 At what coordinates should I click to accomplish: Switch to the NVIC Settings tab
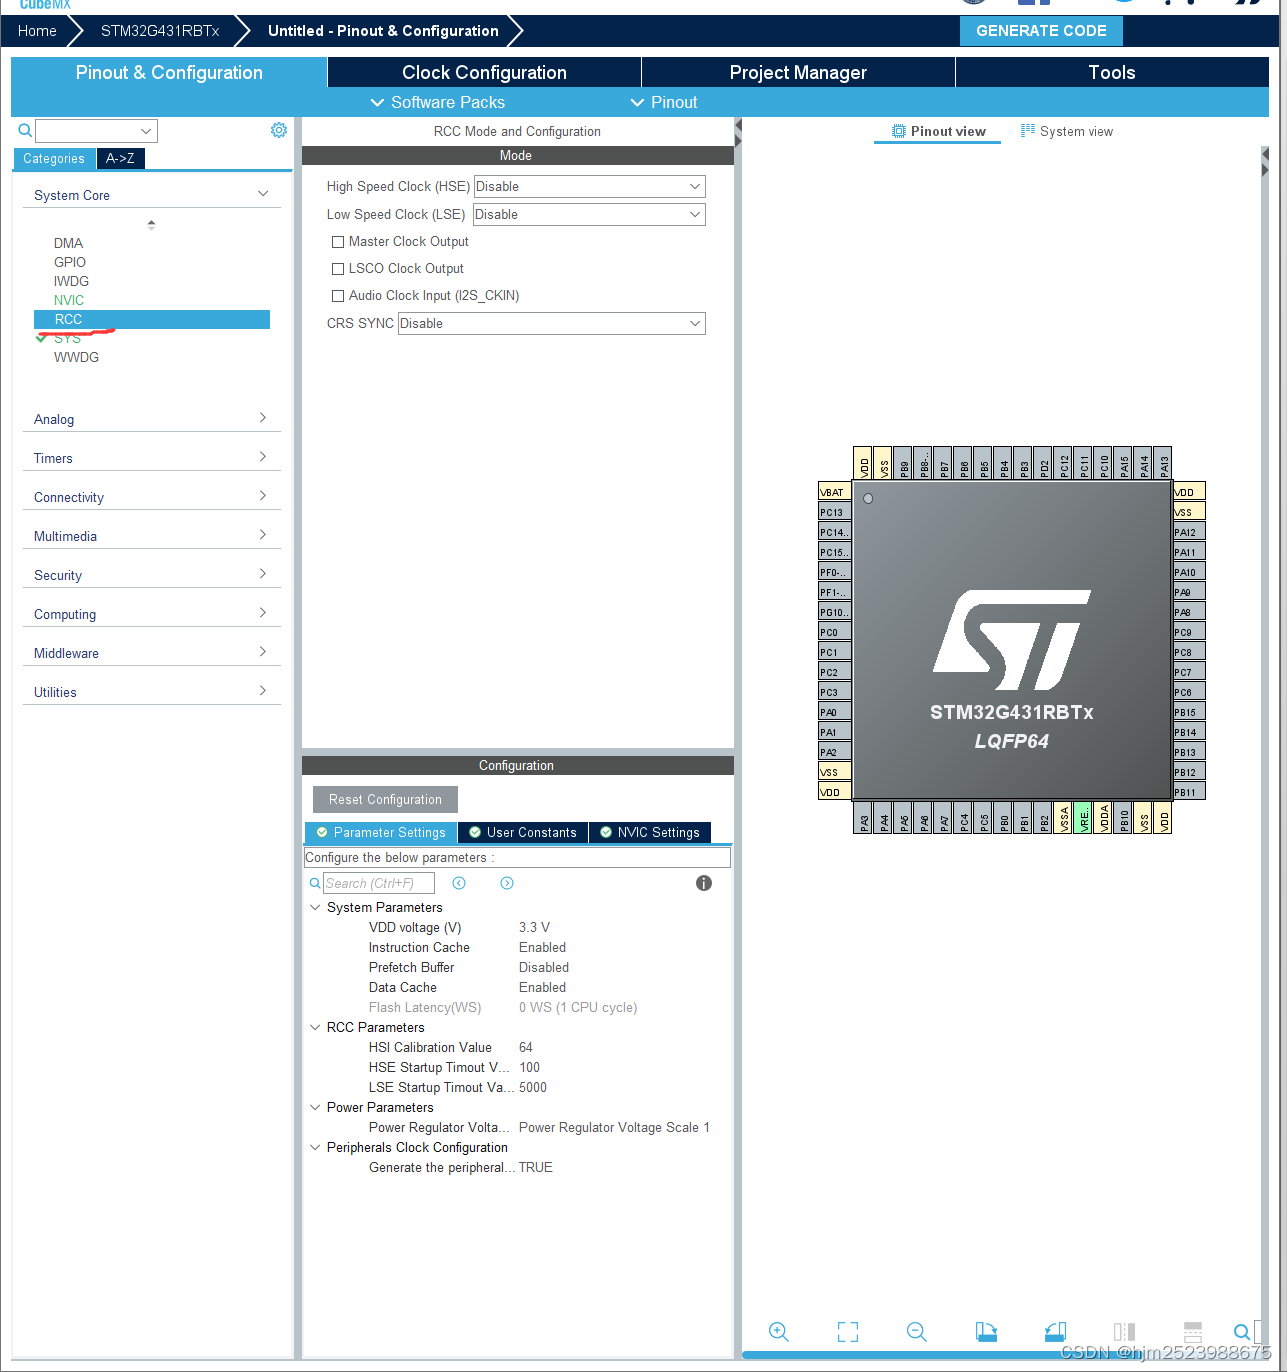[650, 832]
